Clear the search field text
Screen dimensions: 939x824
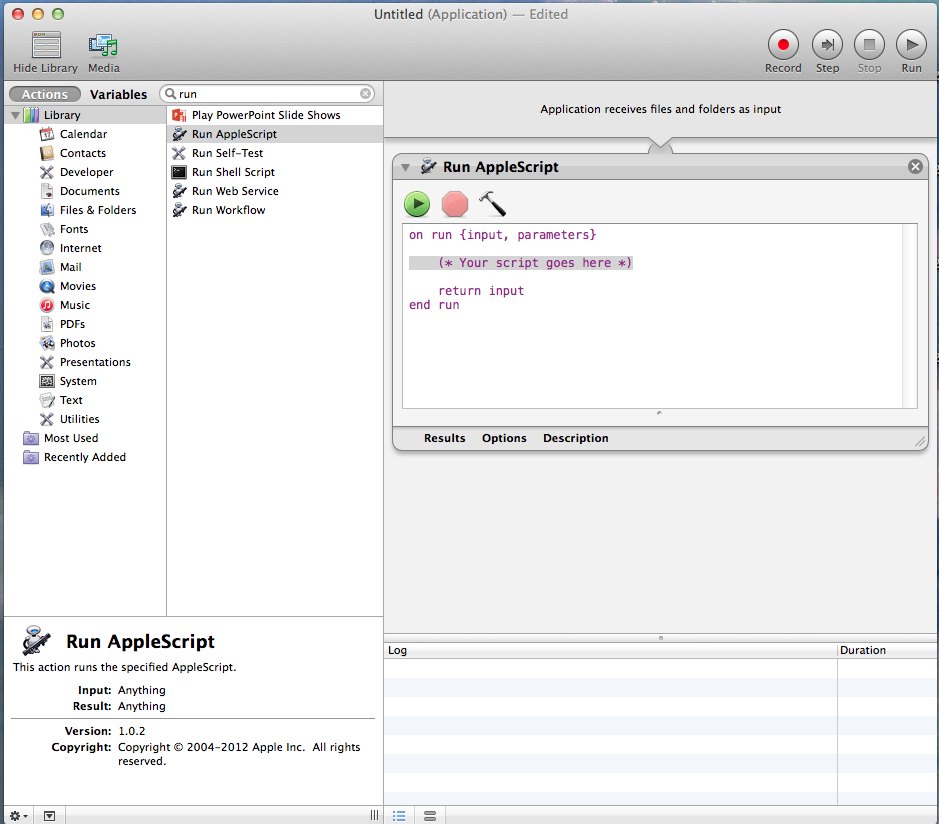[x=365, y=94]
